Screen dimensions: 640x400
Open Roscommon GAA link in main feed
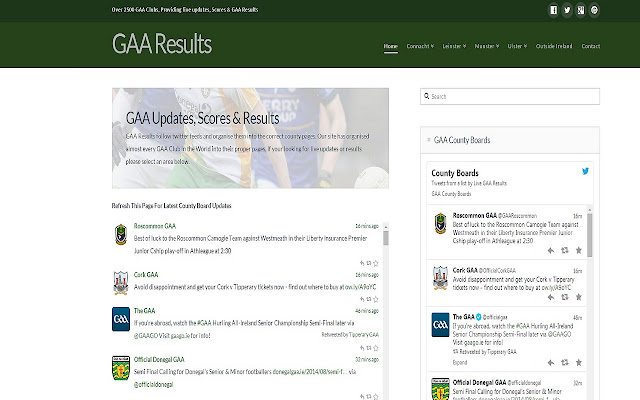(155, 226)
